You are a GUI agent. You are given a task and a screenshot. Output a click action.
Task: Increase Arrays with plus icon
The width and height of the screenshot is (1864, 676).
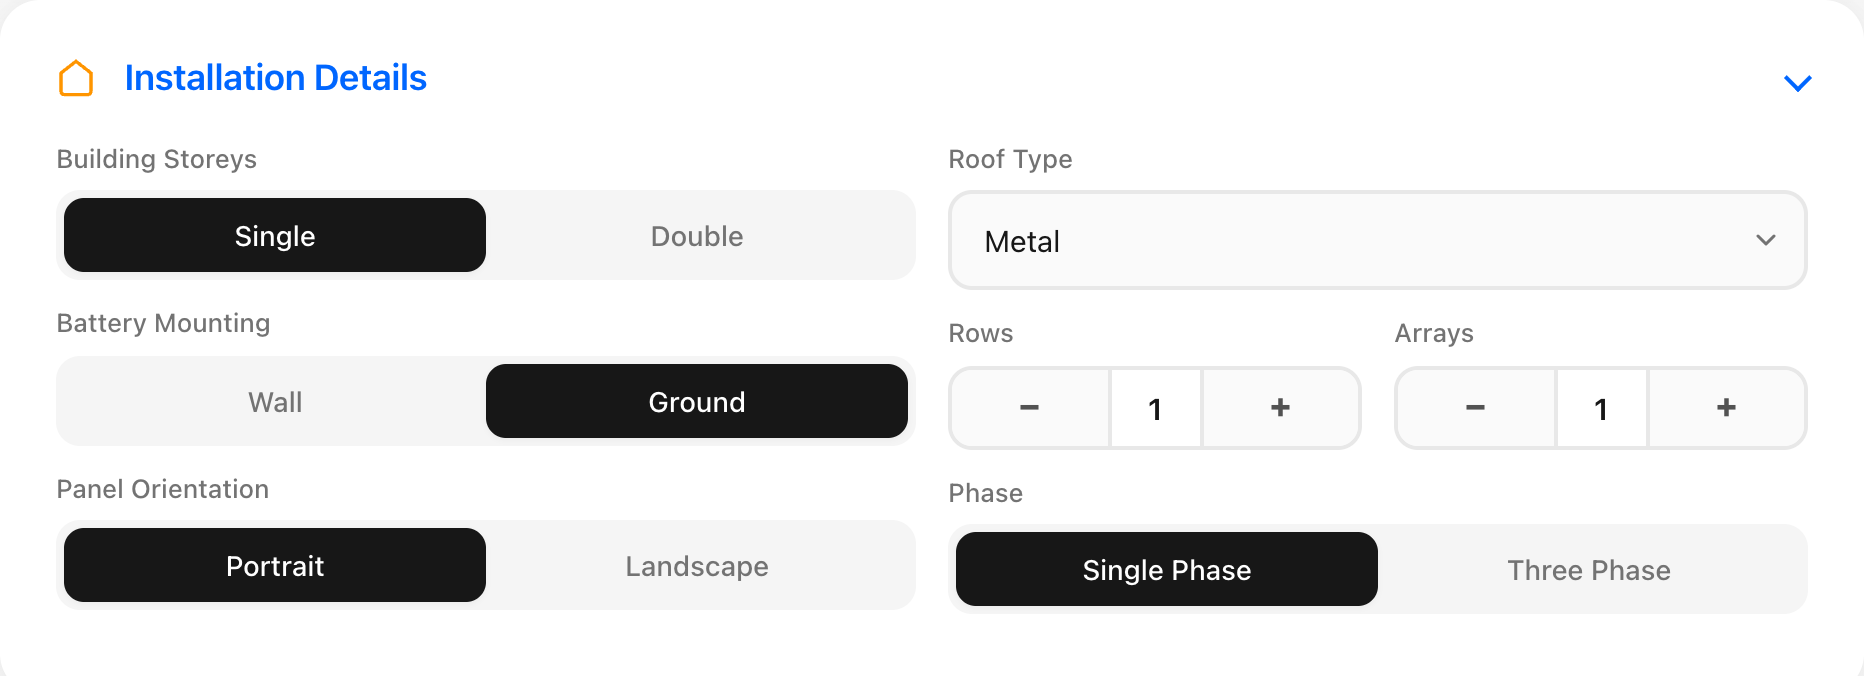(1726, 408)
